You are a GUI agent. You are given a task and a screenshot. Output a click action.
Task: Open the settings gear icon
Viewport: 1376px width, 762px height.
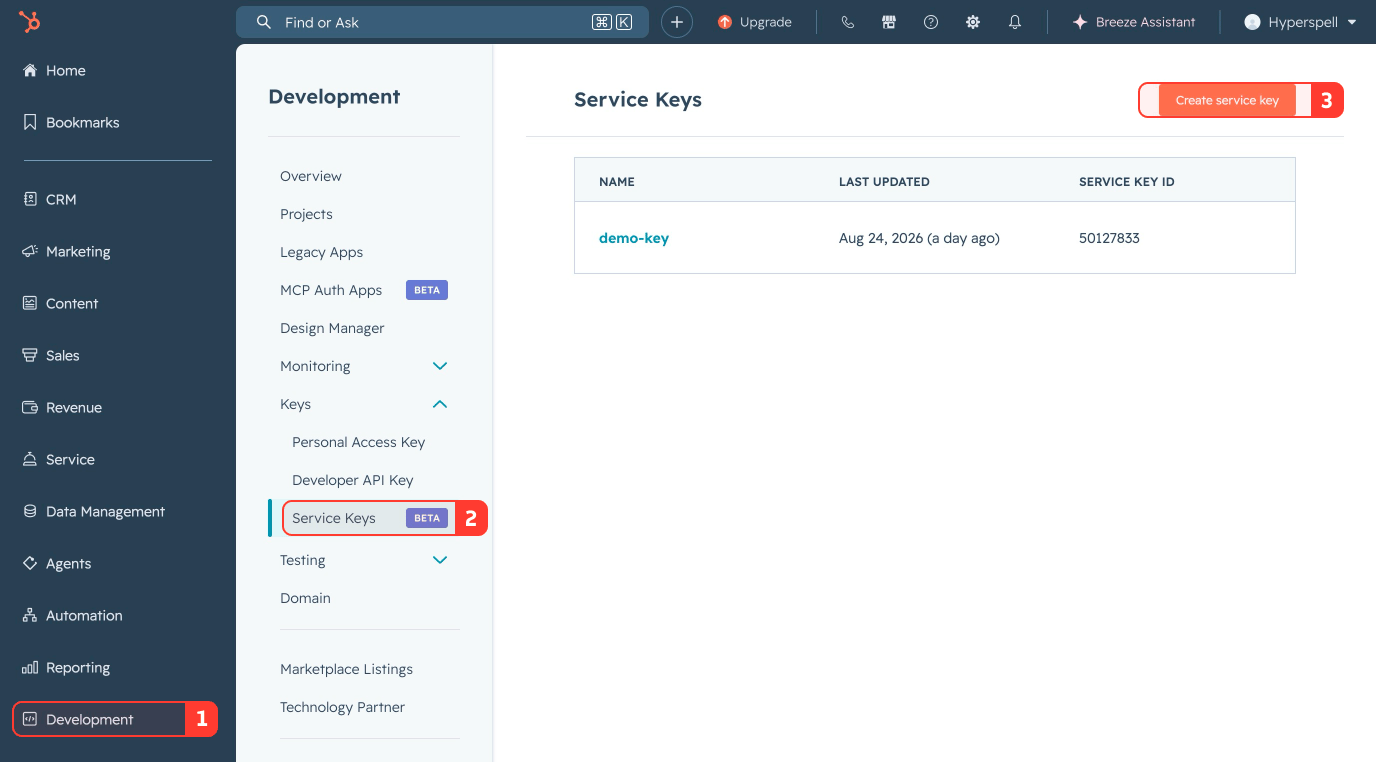[973, 22]
